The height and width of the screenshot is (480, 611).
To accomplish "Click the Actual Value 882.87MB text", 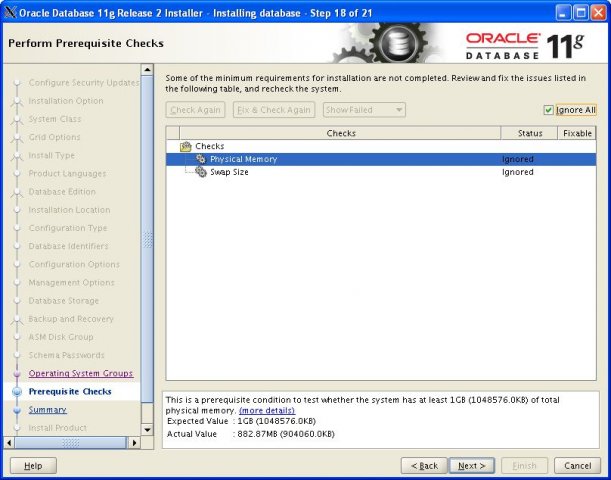I will 286,434.
